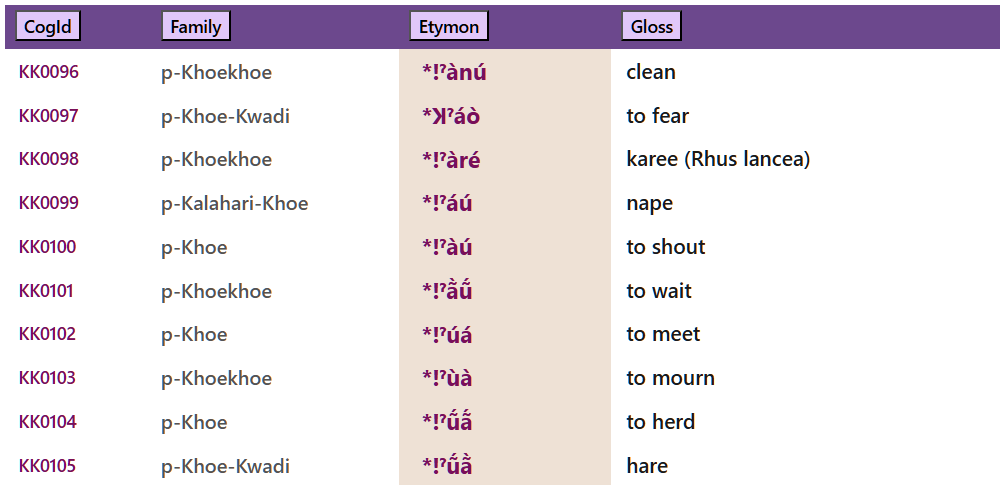Open cognate link KK0103
Image resolution: width=1002 pixels, height=485 pixels.
coord(48,378)
